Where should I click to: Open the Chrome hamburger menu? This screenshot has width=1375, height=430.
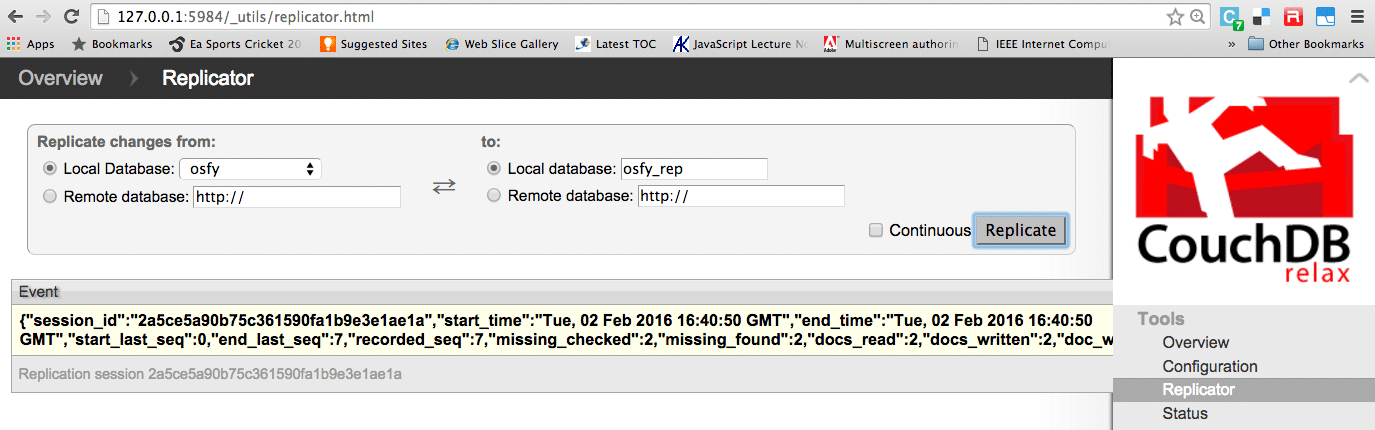coord(1357,17)
